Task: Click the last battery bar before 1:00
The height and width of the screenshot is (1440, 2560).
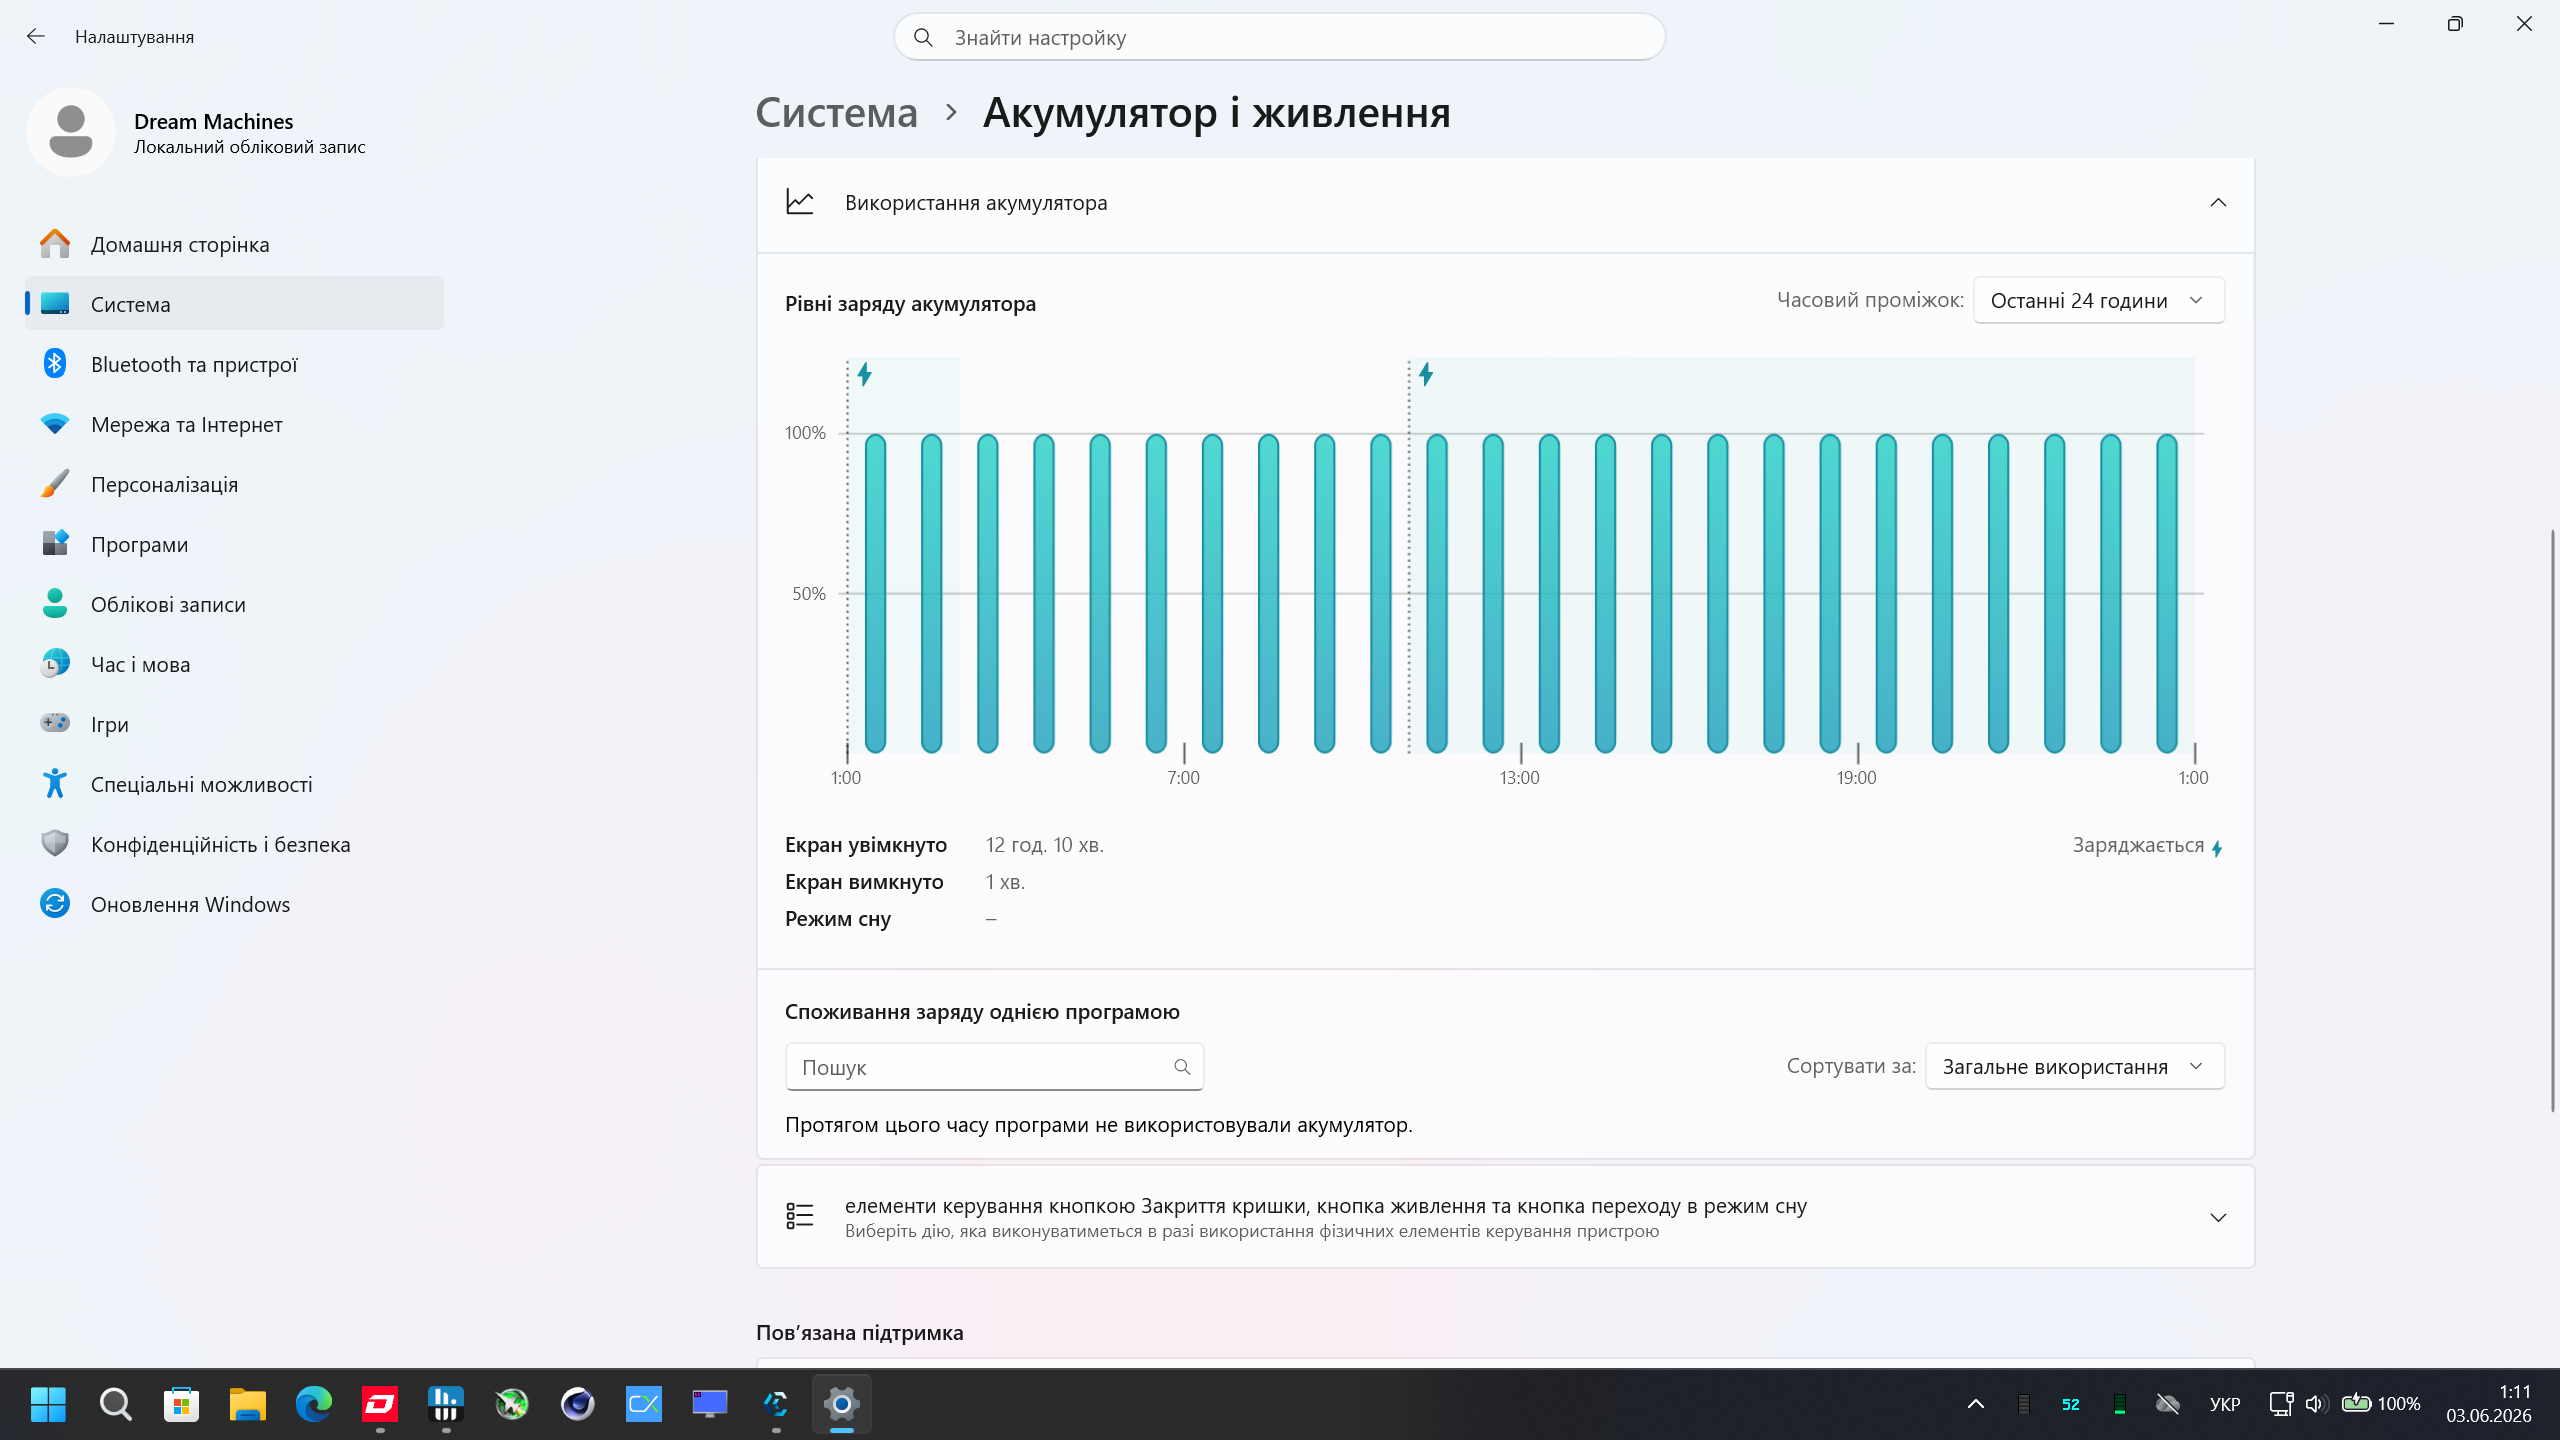Action: point(2167,593)
